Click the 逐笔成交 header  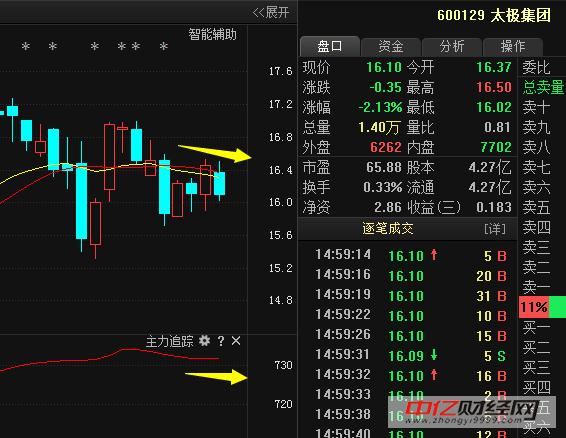pyautogui.click(x=388, y=229)
